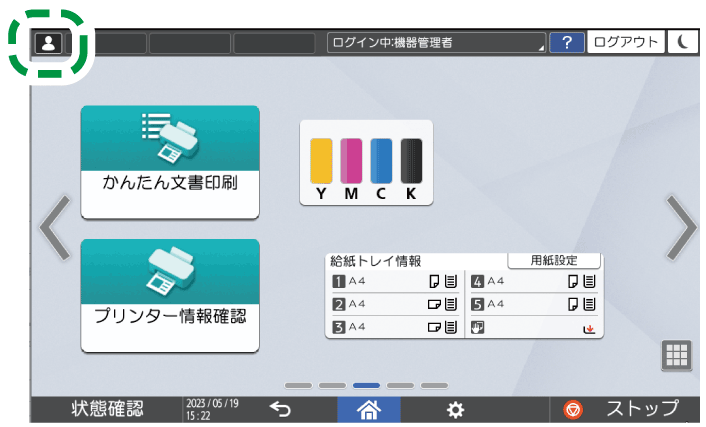706x427 pixels.
Task: Select tray 5 A4 row
Action: (534, 304)
